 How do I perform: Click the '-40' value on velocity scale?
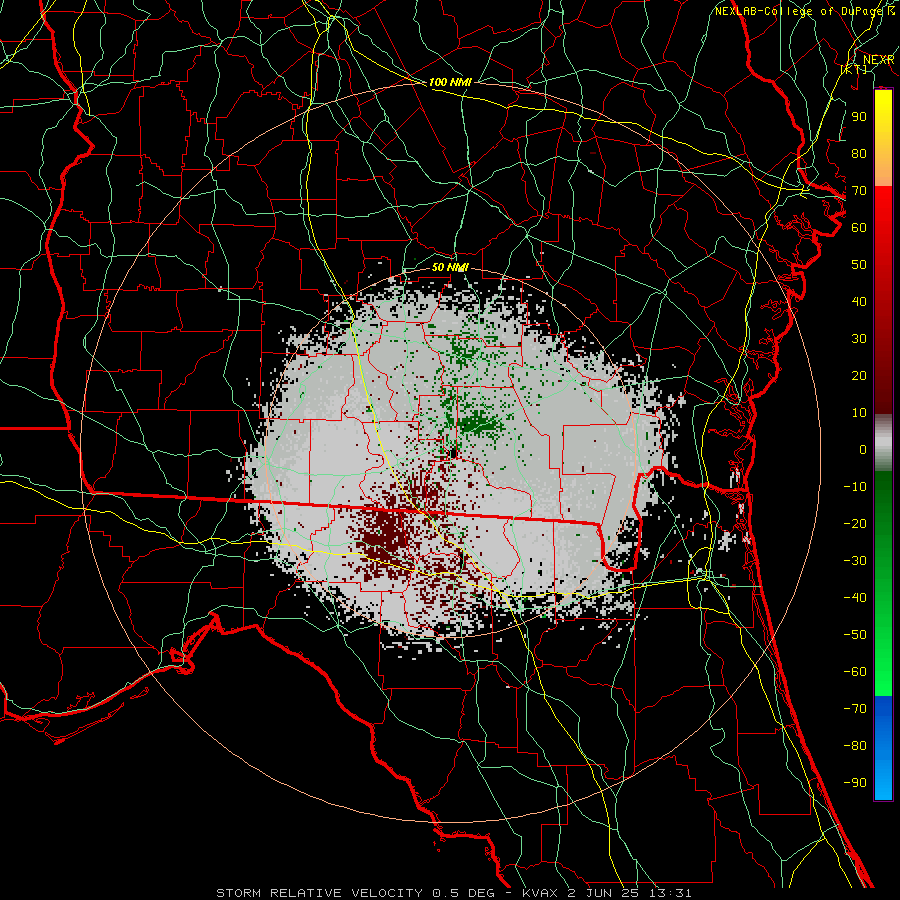click(x=855, y=598)
